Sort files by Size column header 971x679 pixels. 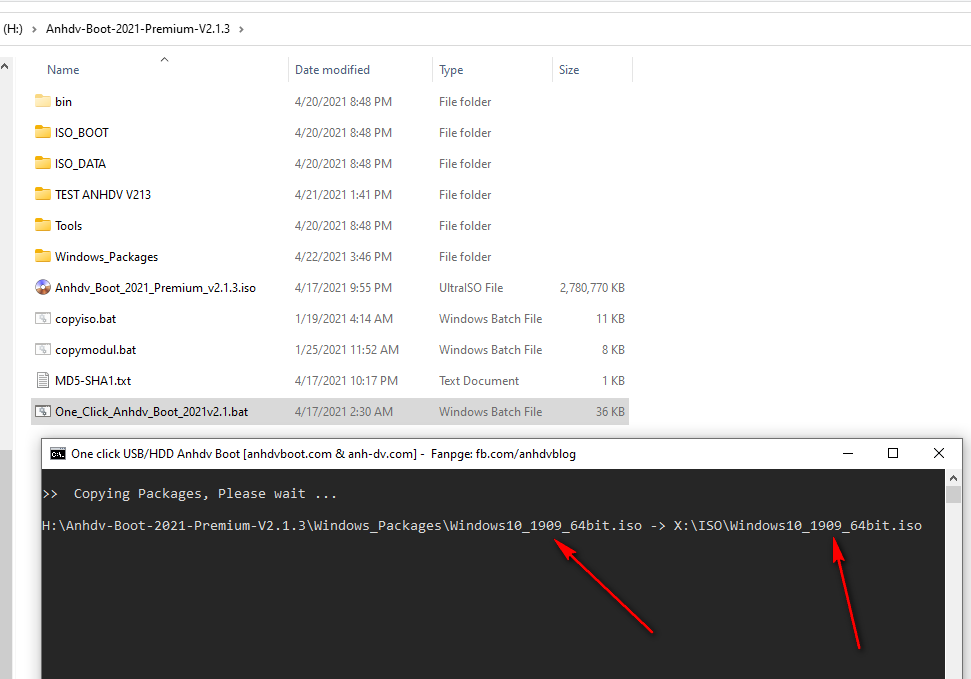[569, 69]
